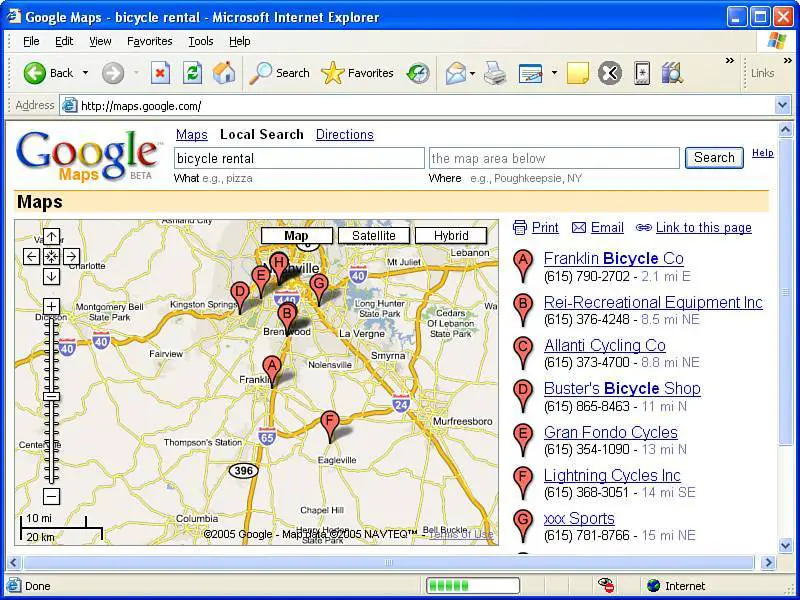This screenshot has width=800, height=600.
Task: Switch to Hybrid view
Action: click(x=451, y=236)
